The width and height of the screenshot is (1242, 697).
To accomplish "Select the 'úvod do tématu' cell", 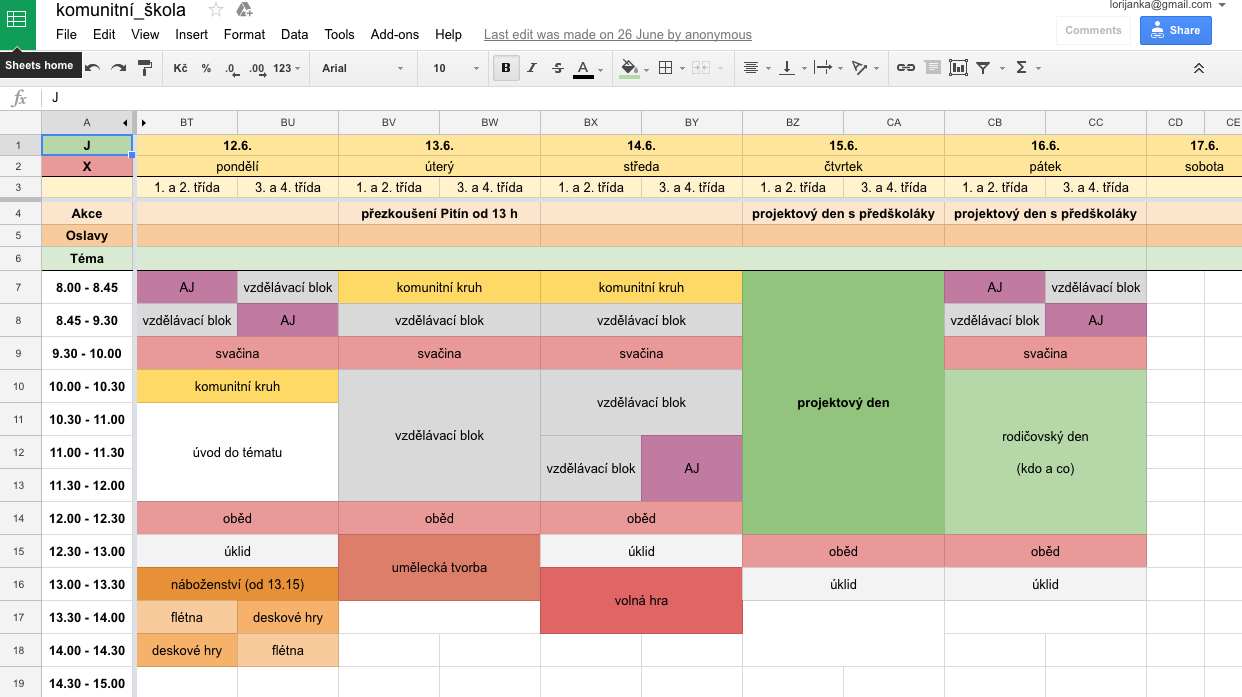I will [237, 452].
